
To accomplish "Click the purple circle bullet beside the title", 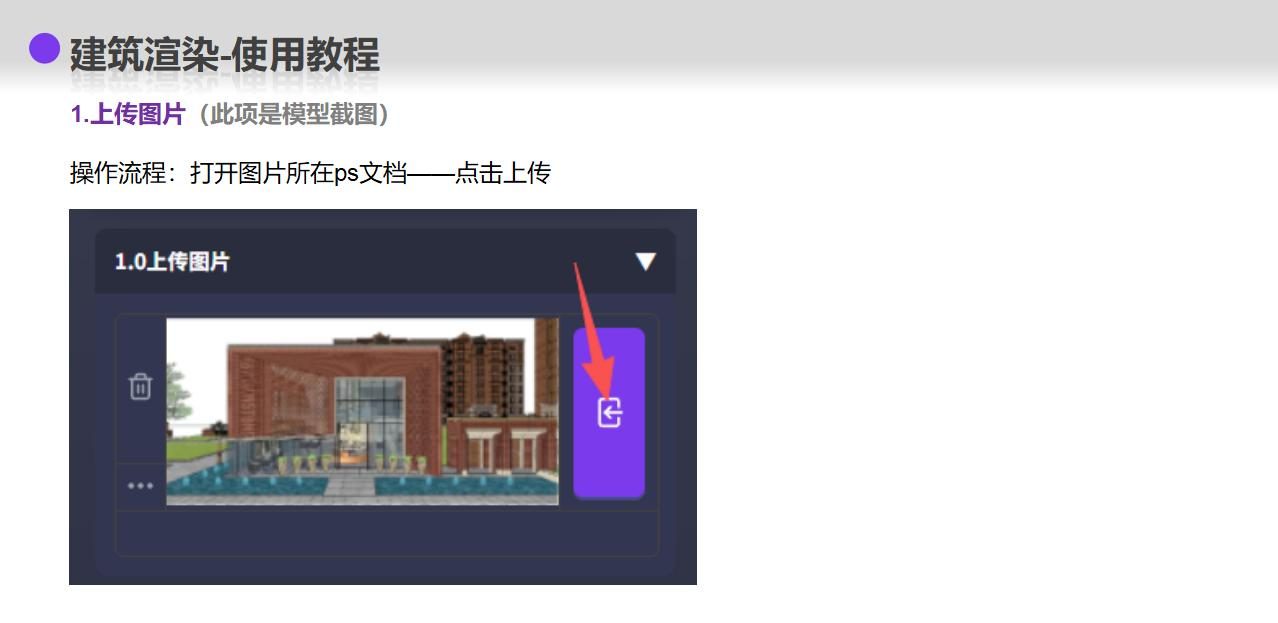I will point(44,48).
